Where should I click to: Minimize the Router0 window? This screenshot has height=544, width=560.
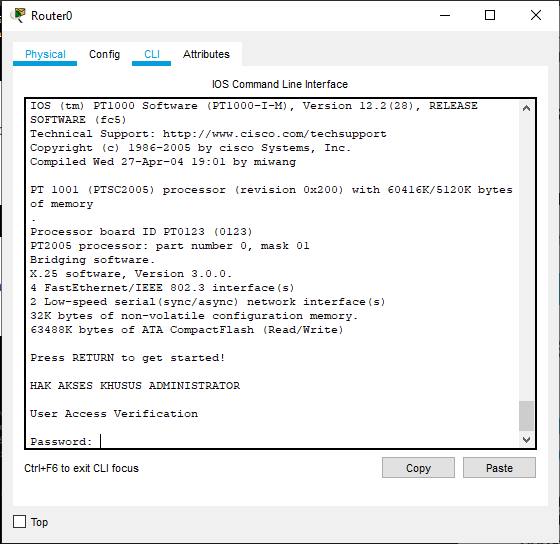pyautogui.click(x=445, y=15)
